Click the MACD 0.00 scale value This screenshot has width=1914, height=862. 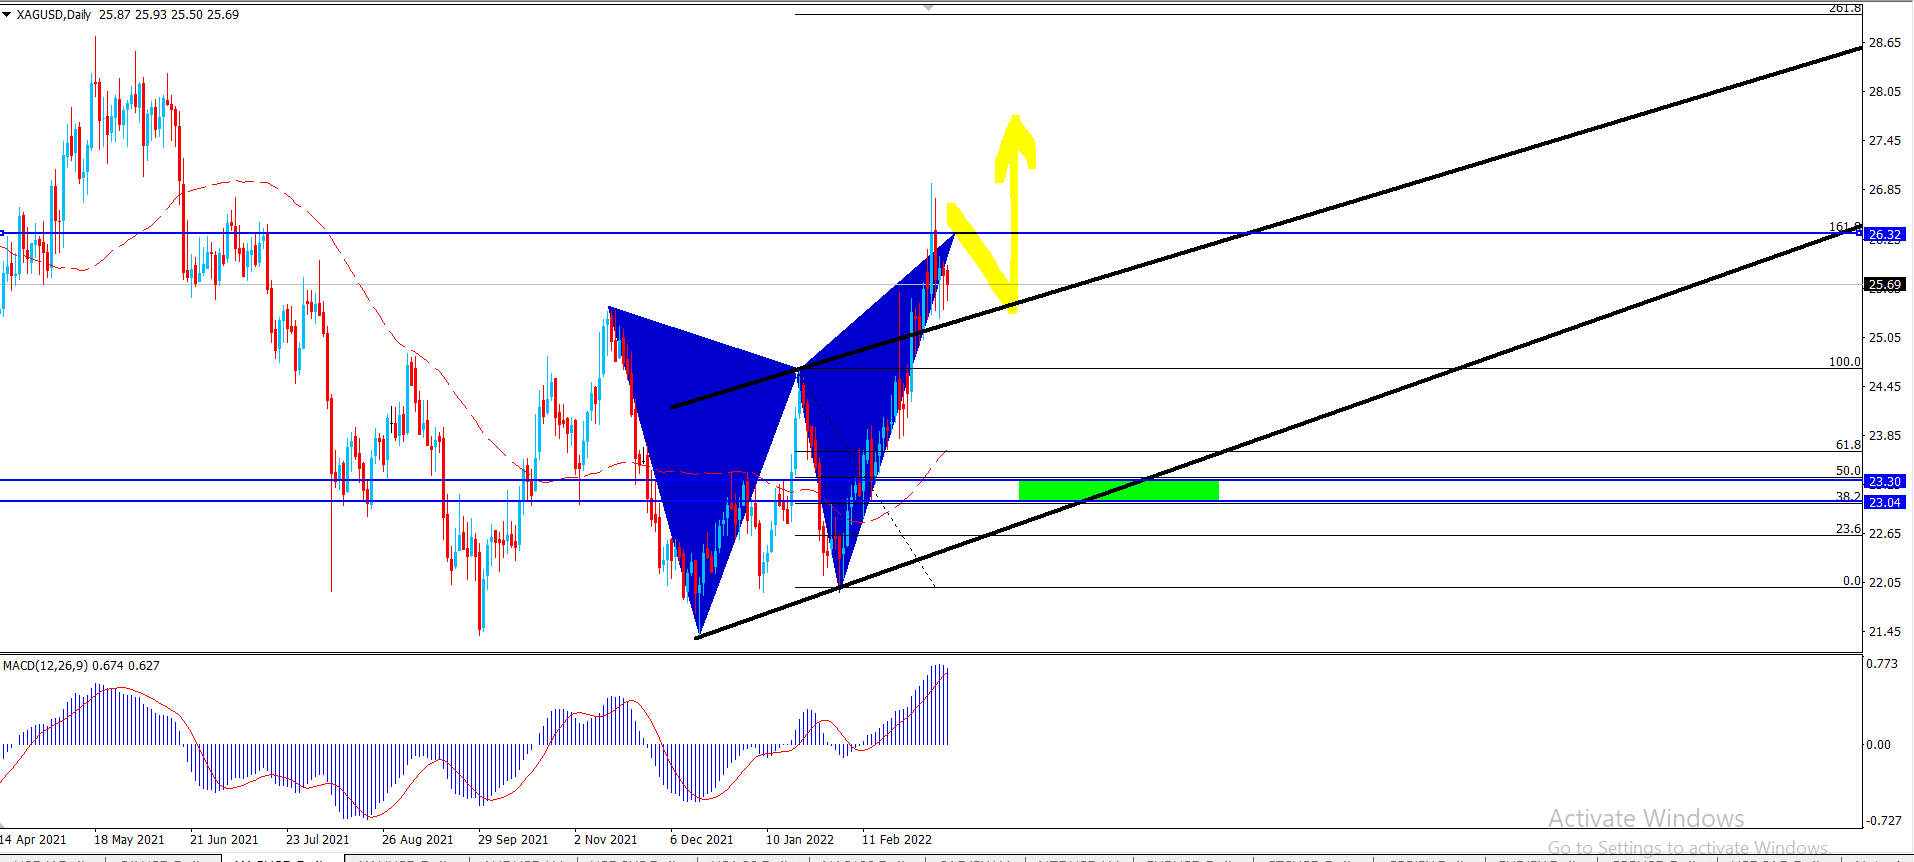pos(1878,745)
